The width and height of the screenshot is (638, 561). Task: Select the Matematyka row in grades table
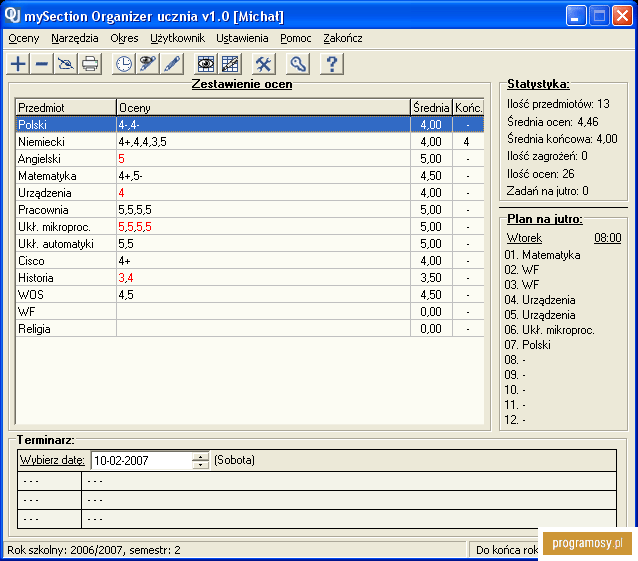click(x=250, y=176)
